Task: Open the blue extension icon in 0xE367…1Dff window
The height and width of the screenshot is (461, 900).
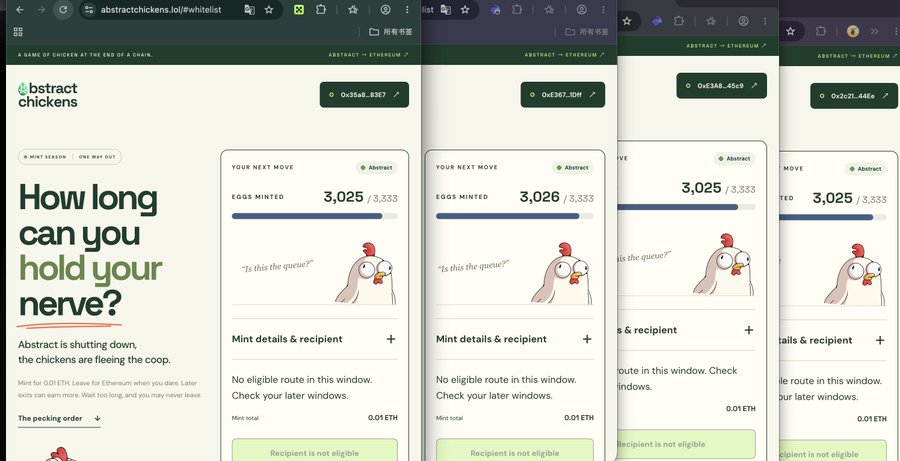Action: point(495,10)
